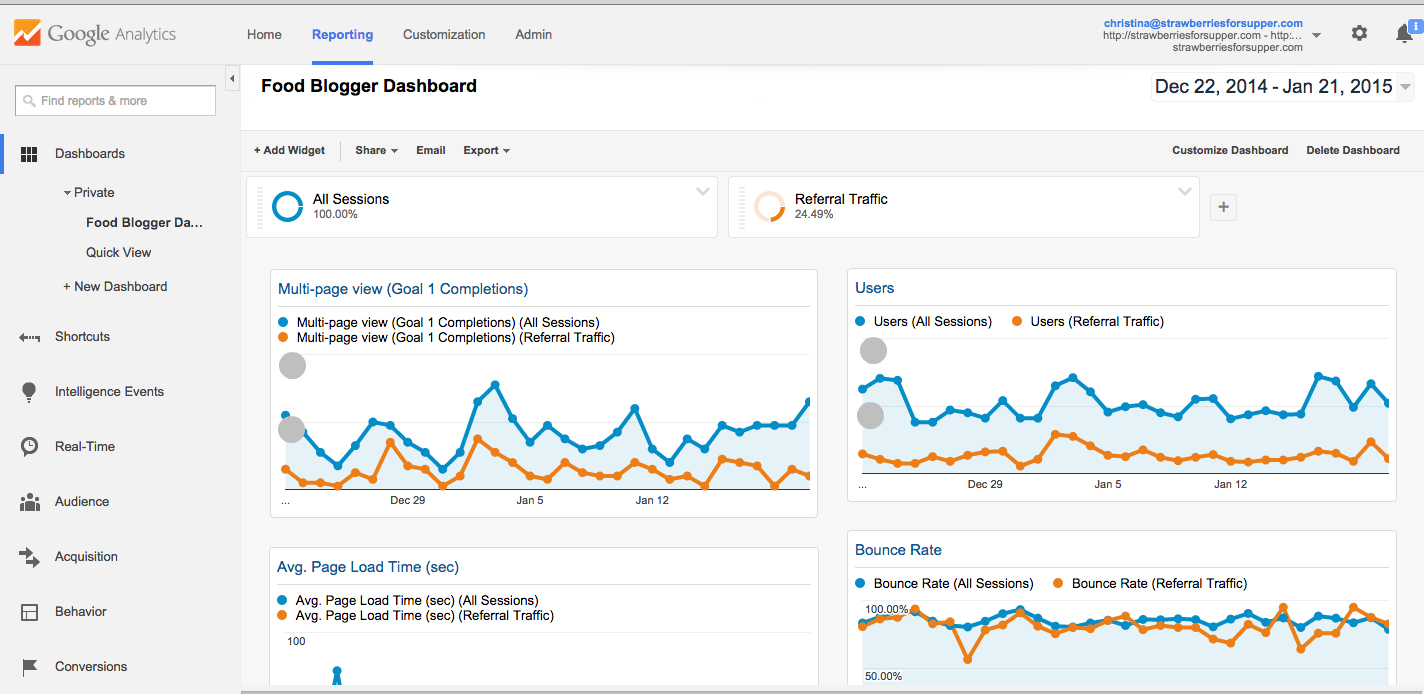Screen dimensions: 1424x694
Task: Click the Intelligence Events lightbulb icon
Action: point(29,392)
